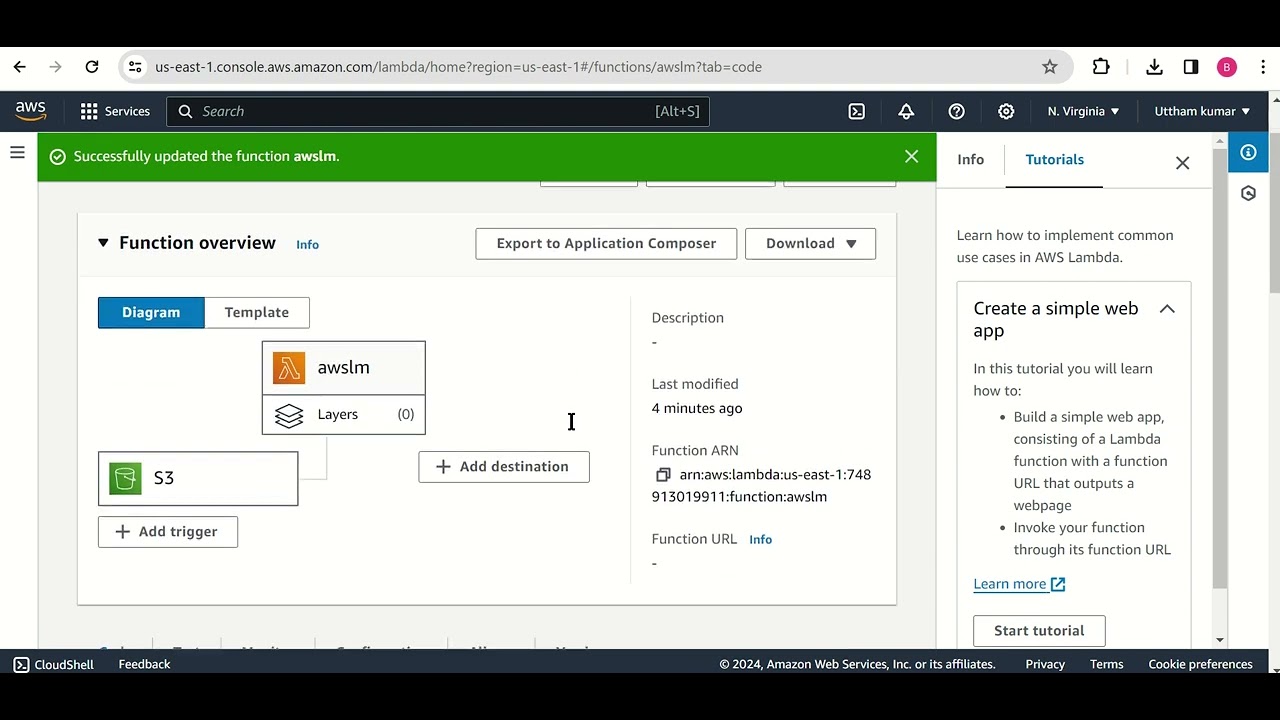Click the Feedback link in footer
Viewport: 1280px width, 720px height.
click(144, 664)
